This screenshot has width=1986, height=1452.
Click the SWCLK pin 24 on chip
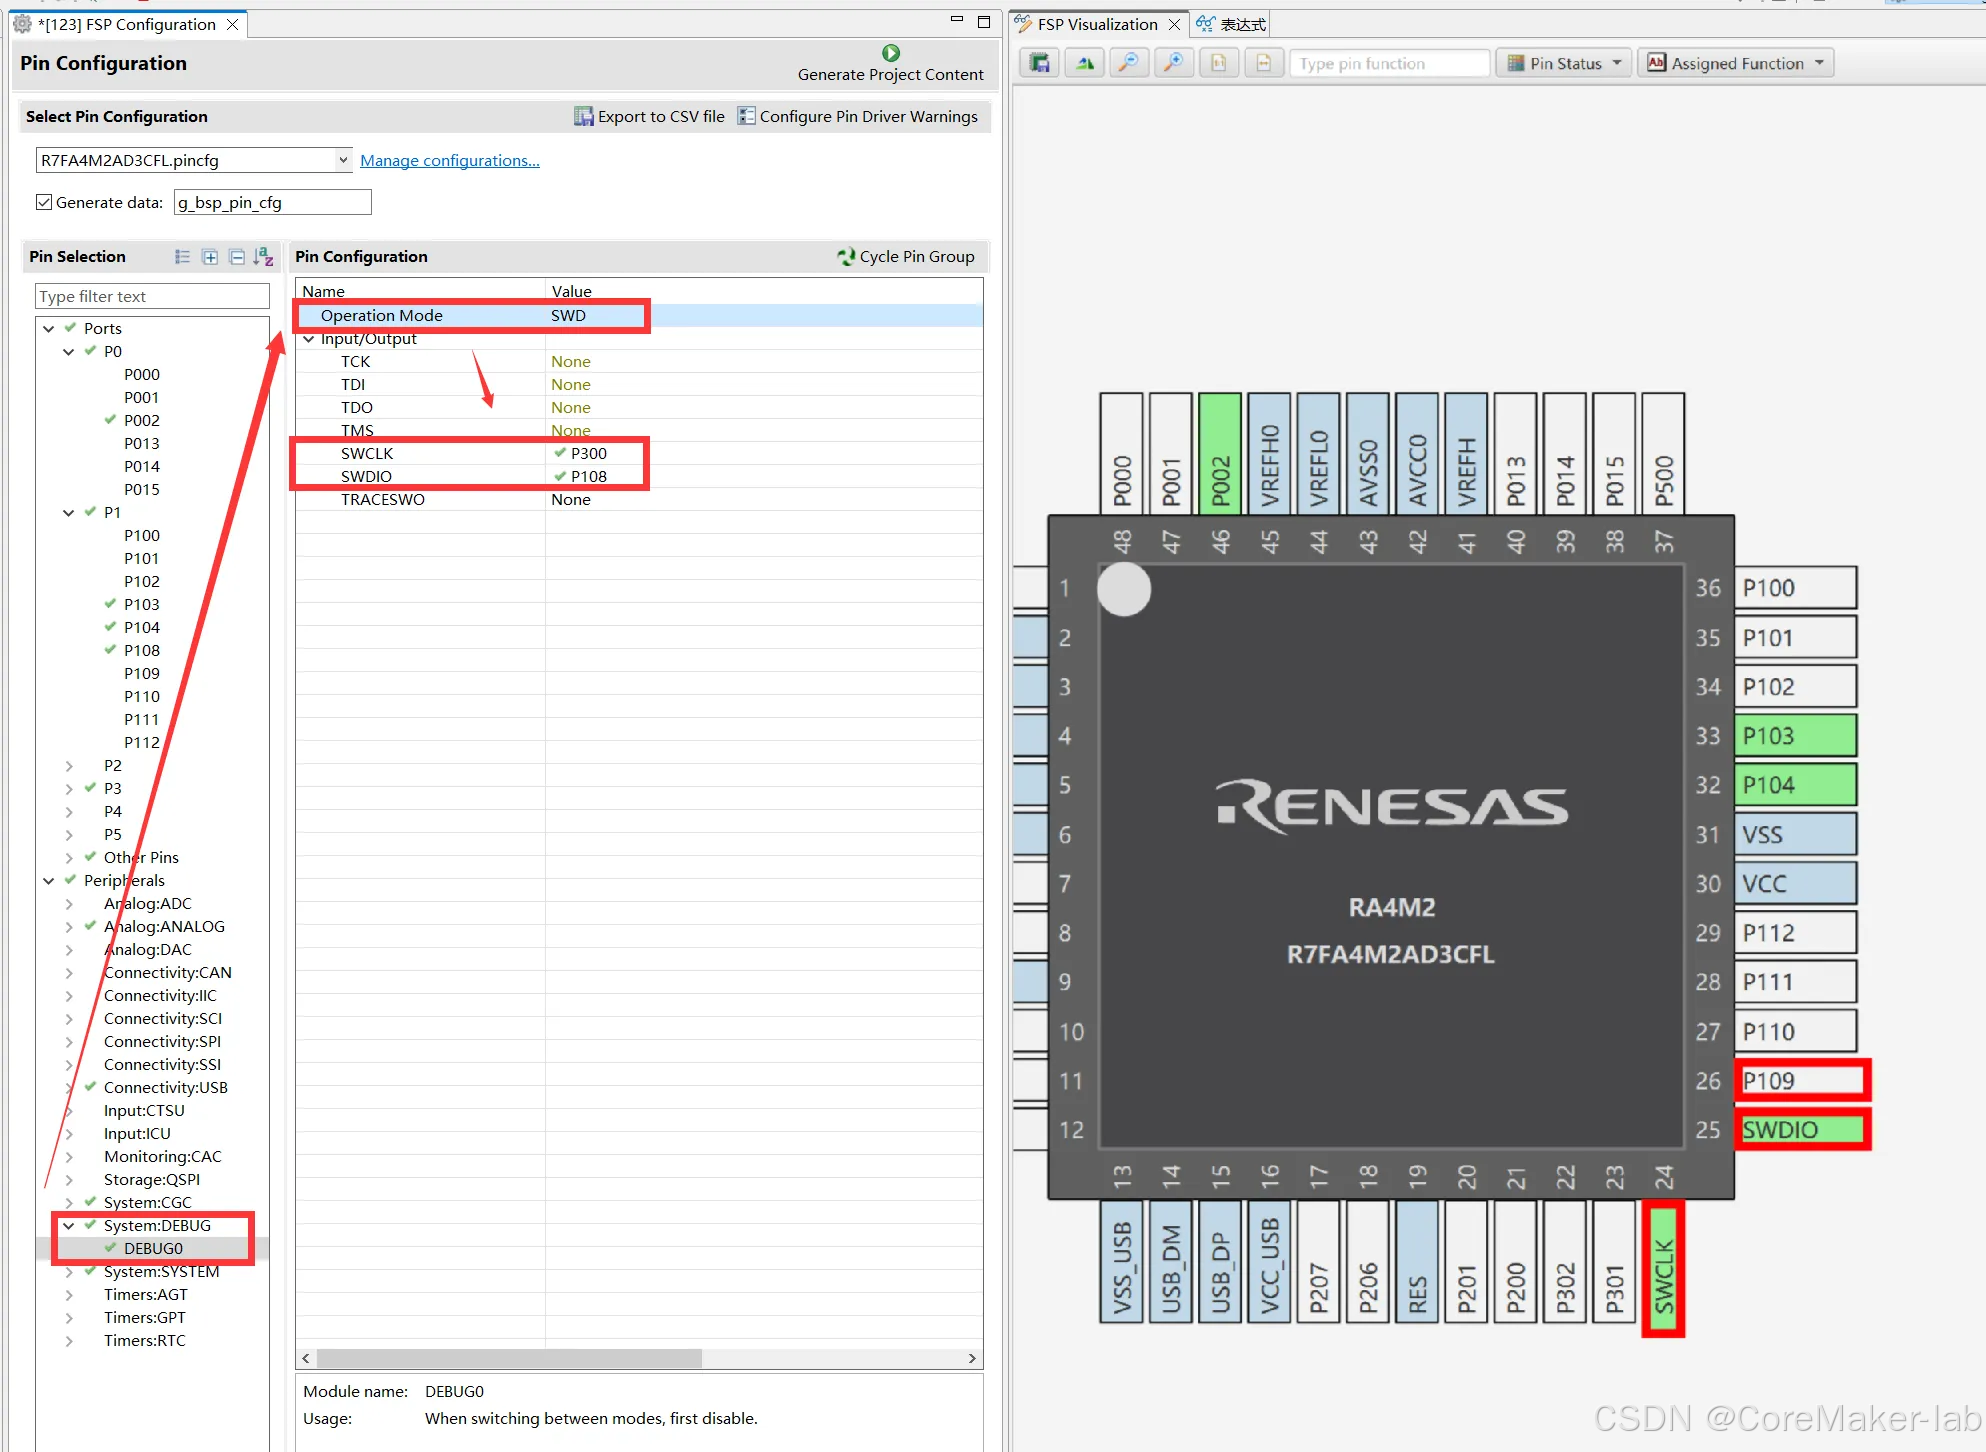(1663, 1268)
